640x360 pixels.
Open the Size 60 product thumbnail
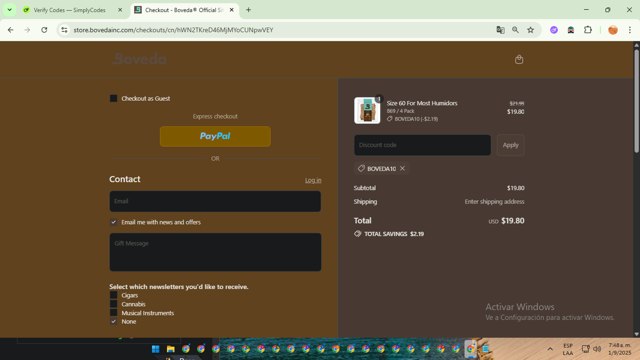click(x=367, y=110)
